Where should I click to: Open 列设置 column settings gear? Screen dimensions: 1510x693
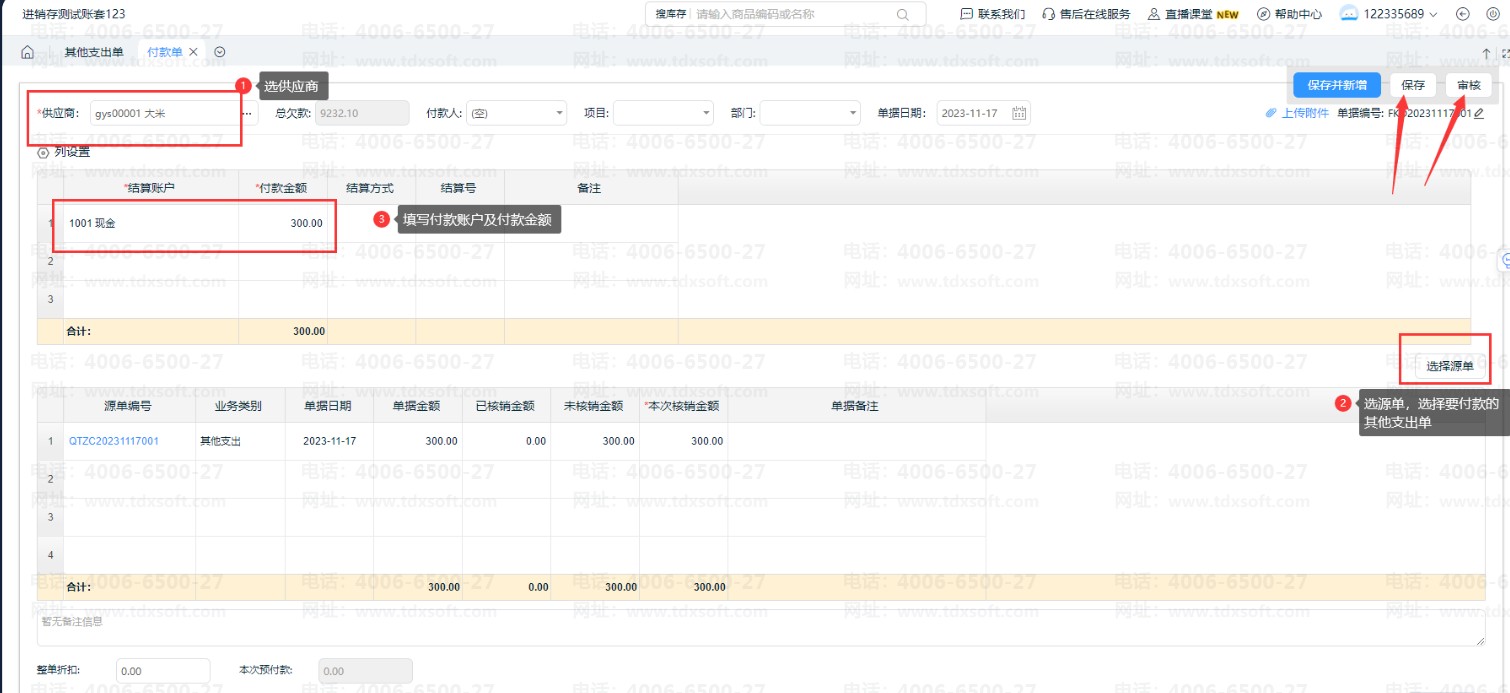pos(43,153)
